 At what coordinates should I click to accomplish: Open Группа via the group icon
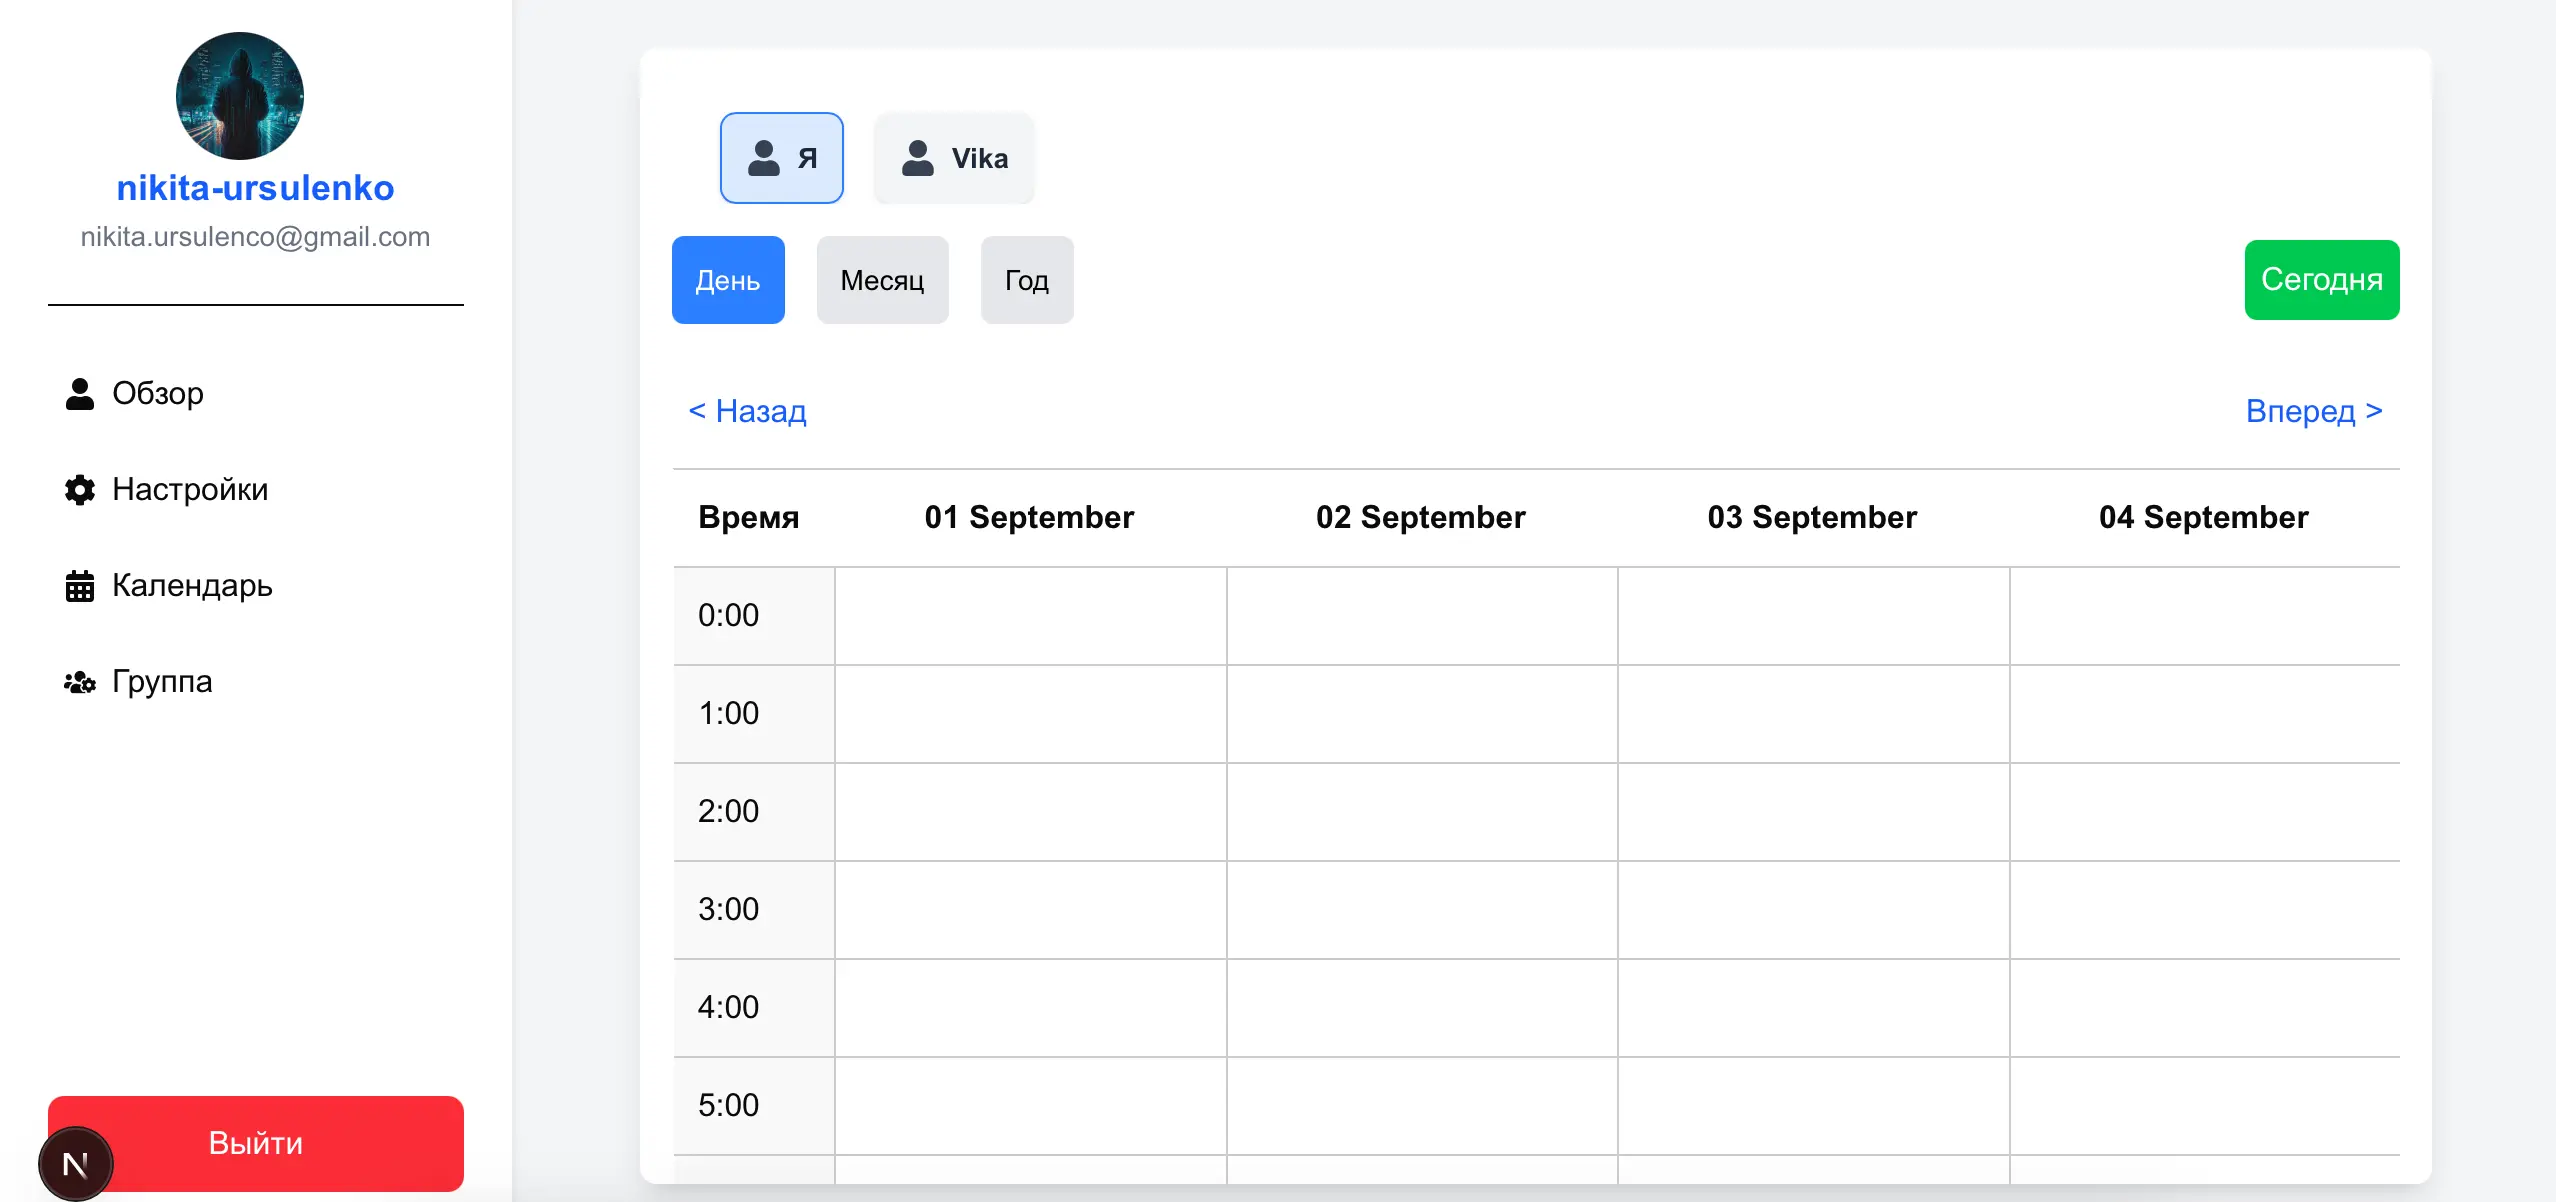(x=80, y=681)
